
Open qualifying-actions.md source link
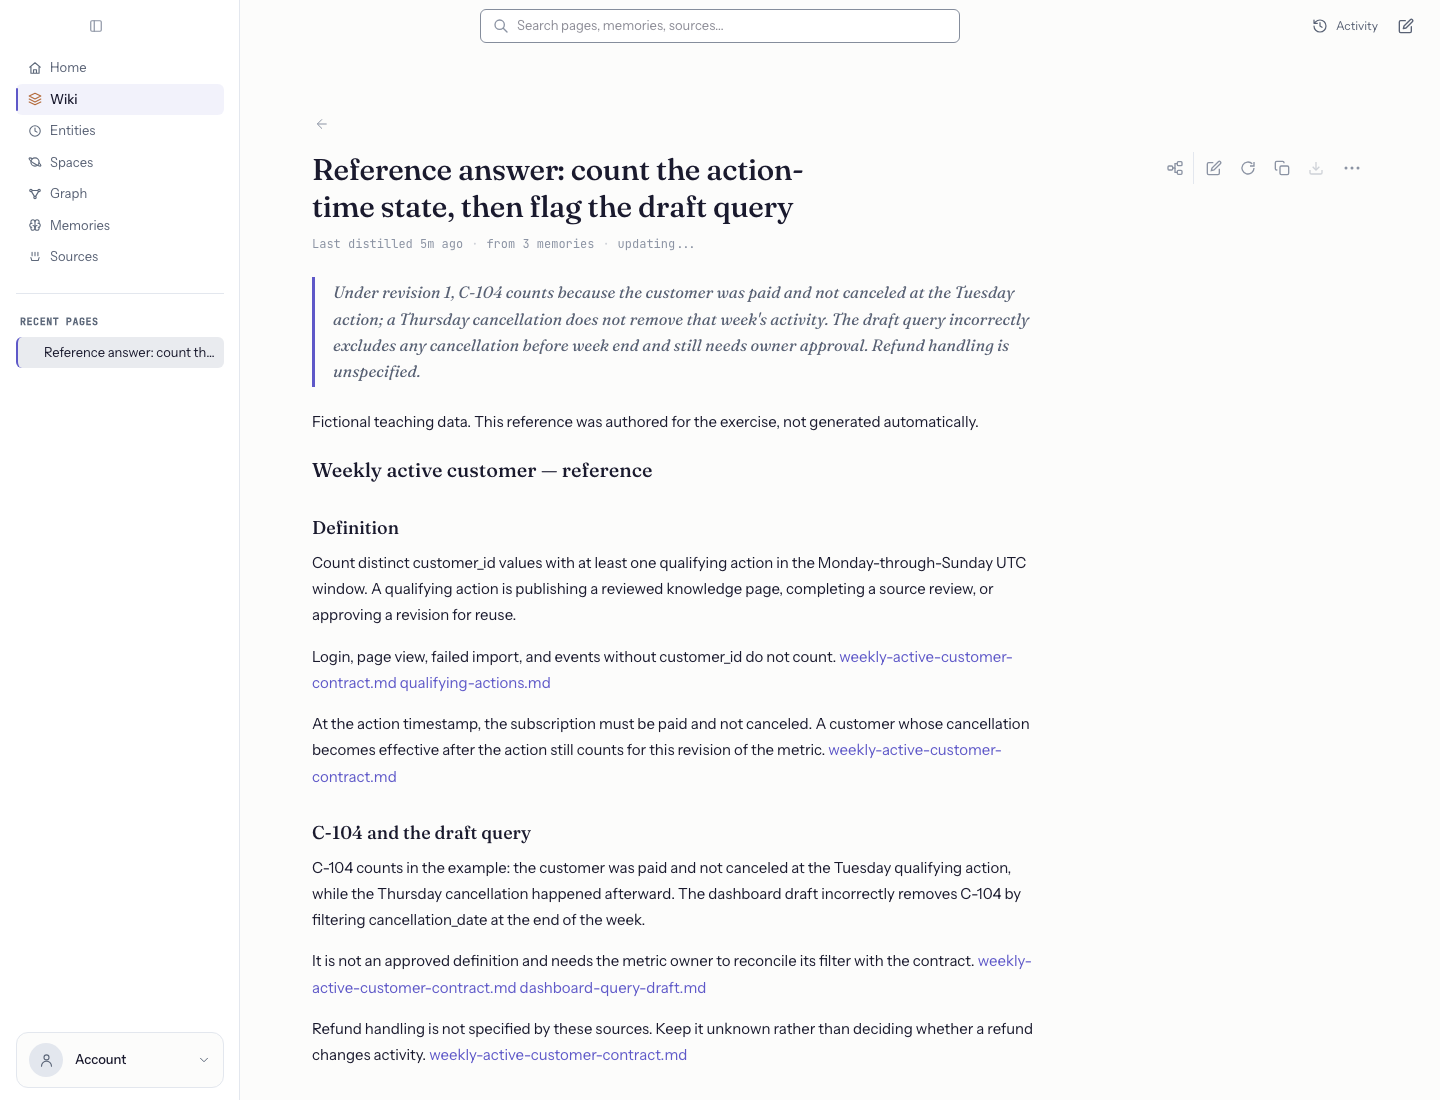pyautogui.click(x=475, y=683)
